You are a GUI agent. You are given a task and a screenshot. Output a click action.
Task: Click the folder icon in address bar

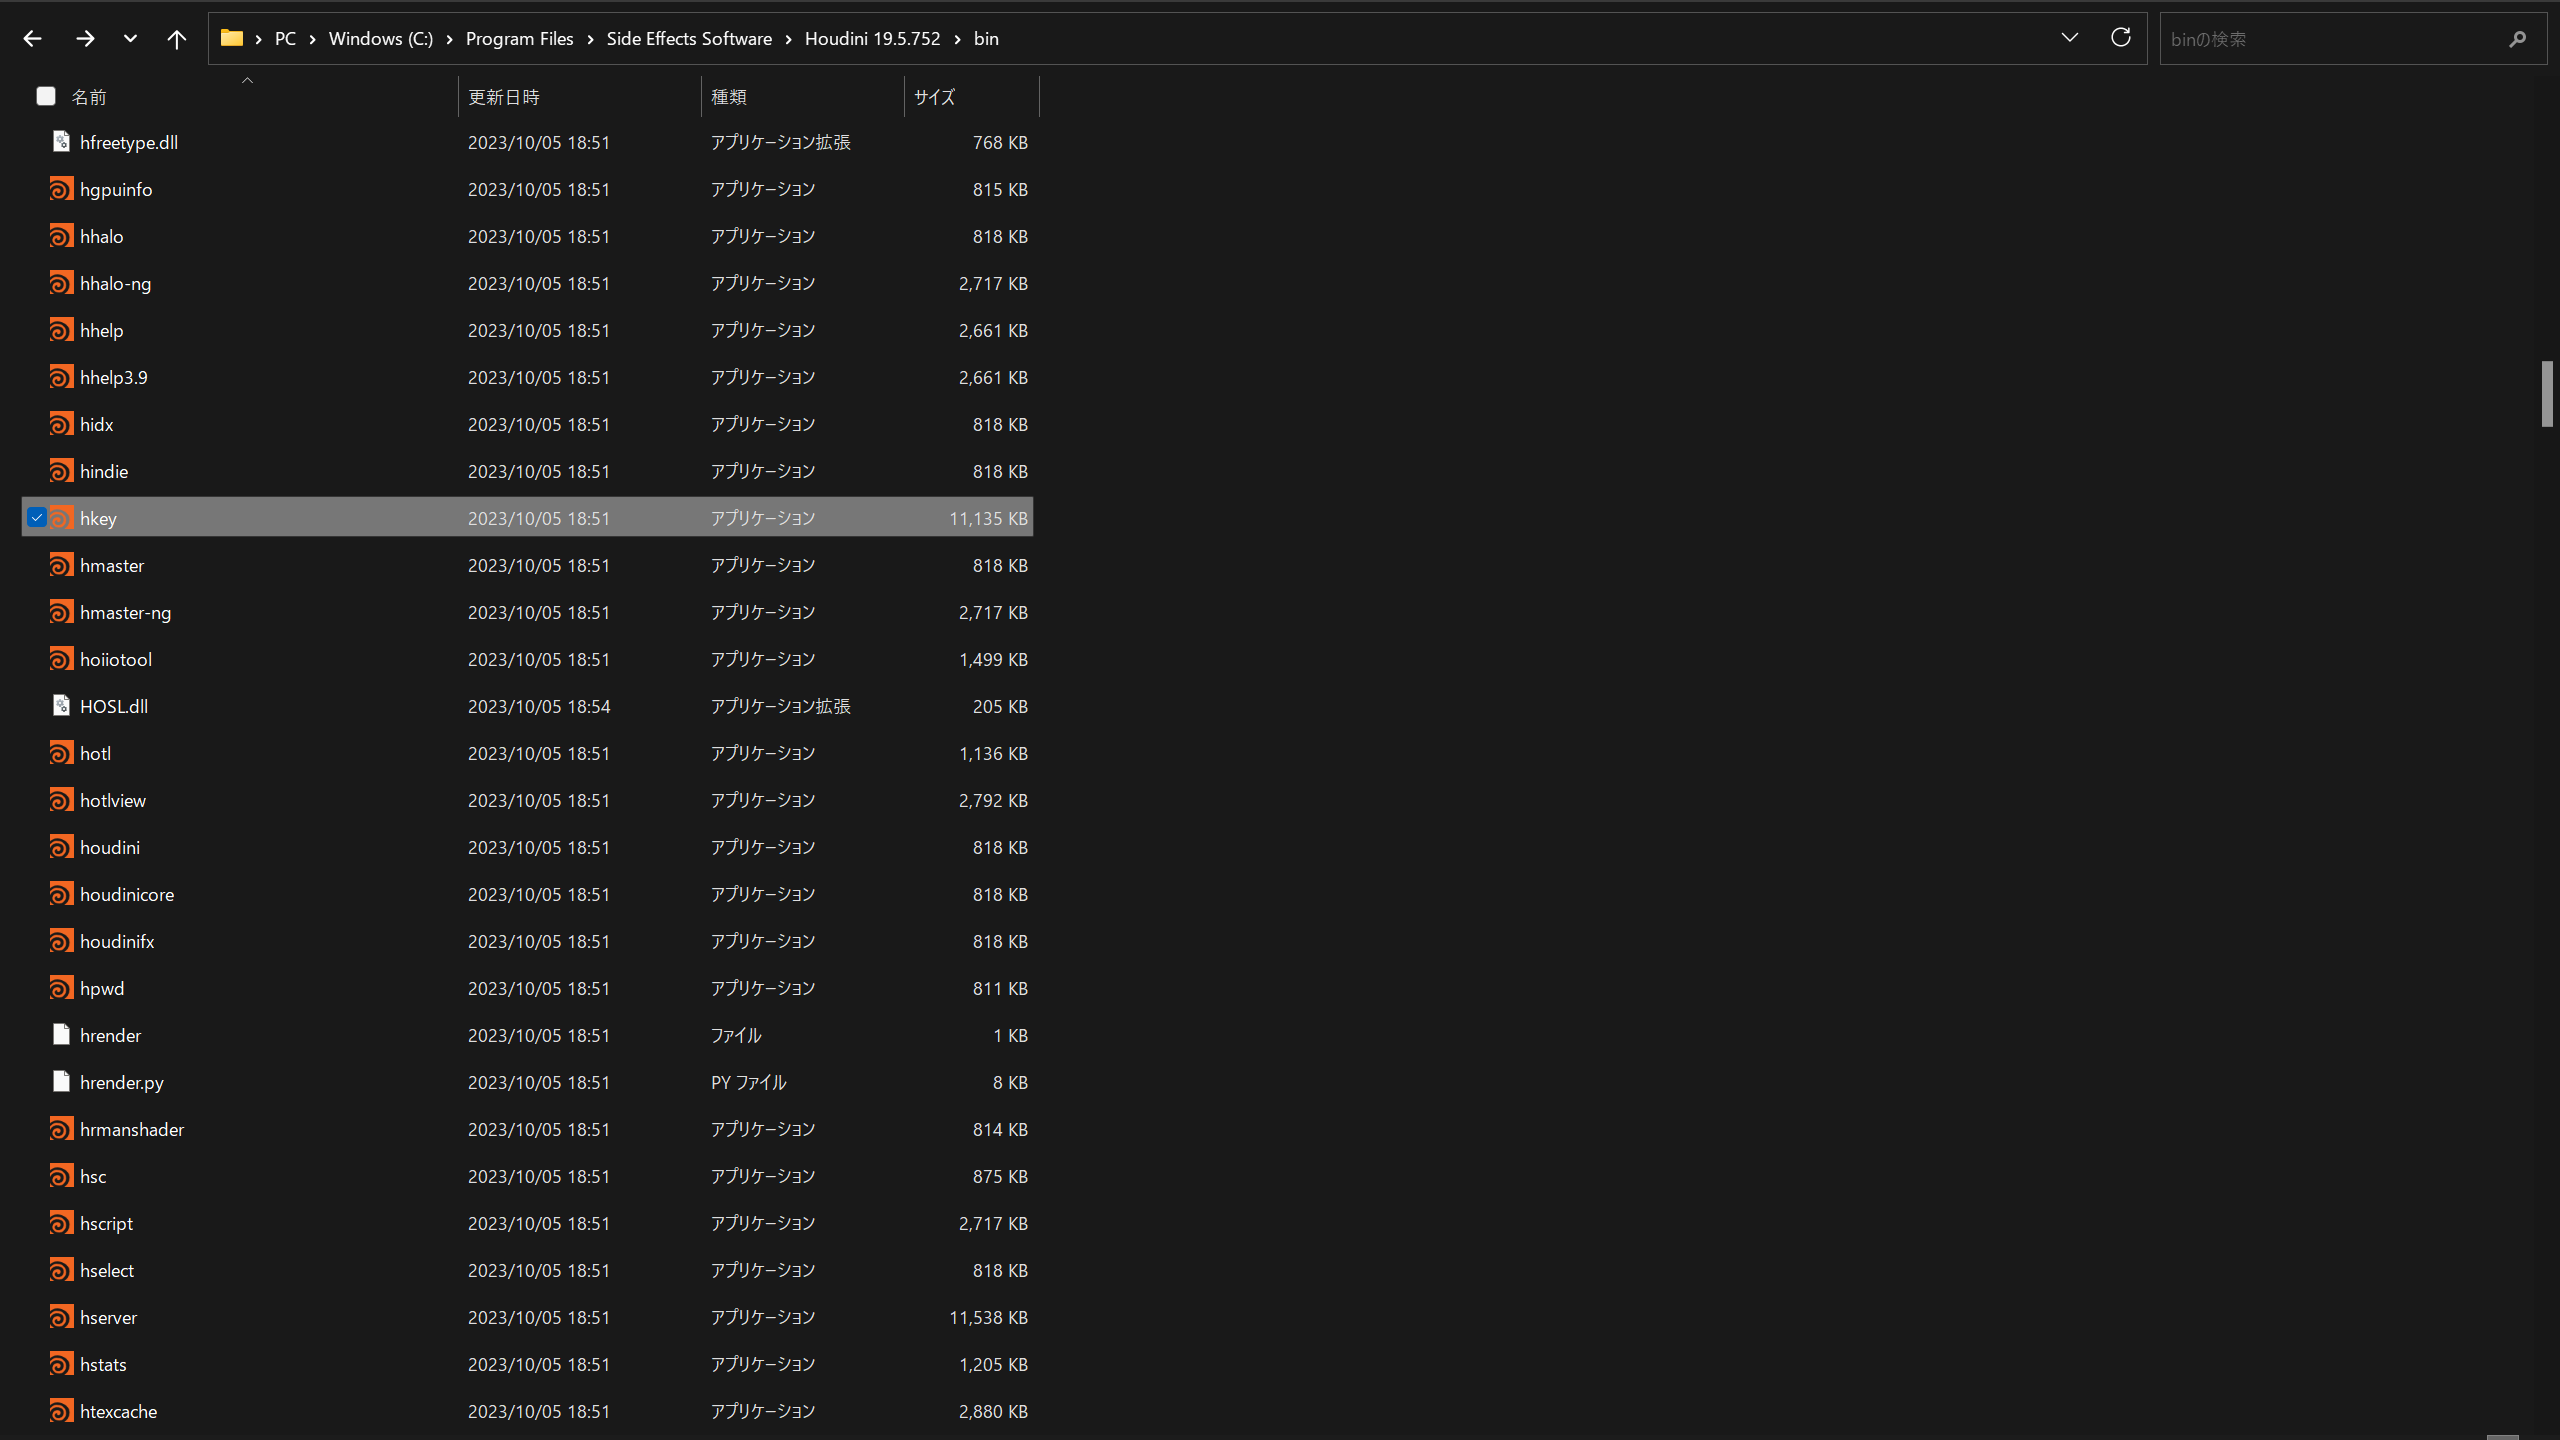click(x=232, y=38)
